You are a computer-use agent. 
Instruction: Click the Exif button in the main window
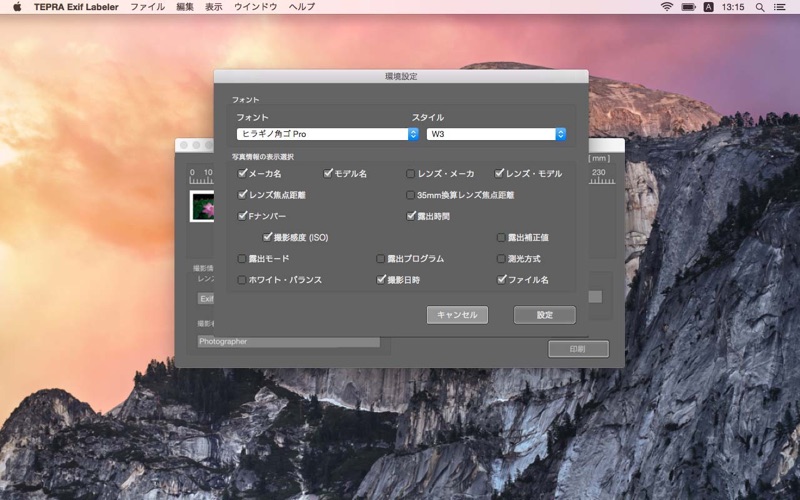click(206, 298)
